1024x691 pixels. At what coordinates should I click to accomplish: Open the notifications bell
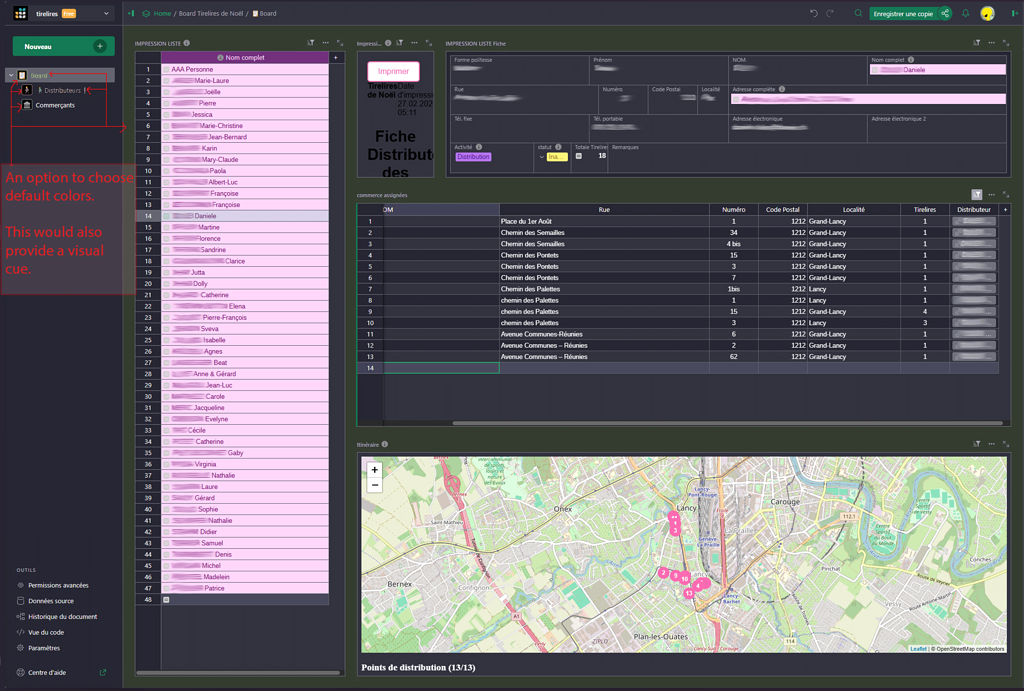click(965, 14)
